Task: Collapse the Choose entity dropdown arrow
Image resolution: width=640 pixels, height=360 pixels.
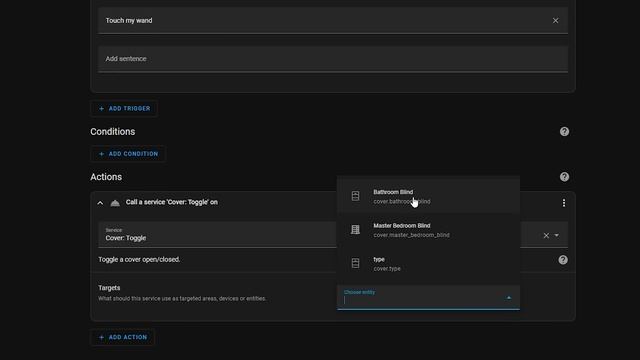Action: (x=509, y=298)
